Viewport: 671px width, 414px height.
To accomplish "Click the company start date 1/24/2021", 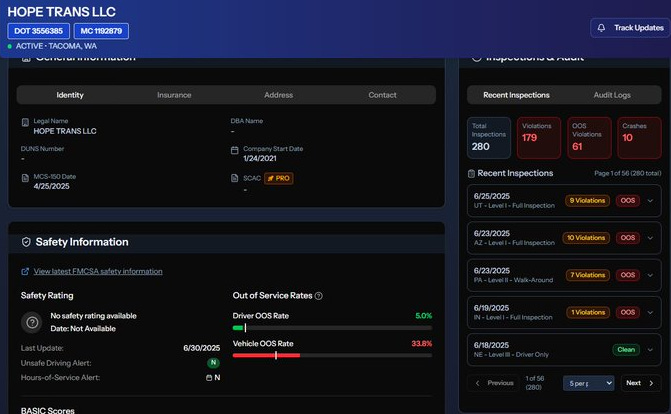I will pos(260,158).
